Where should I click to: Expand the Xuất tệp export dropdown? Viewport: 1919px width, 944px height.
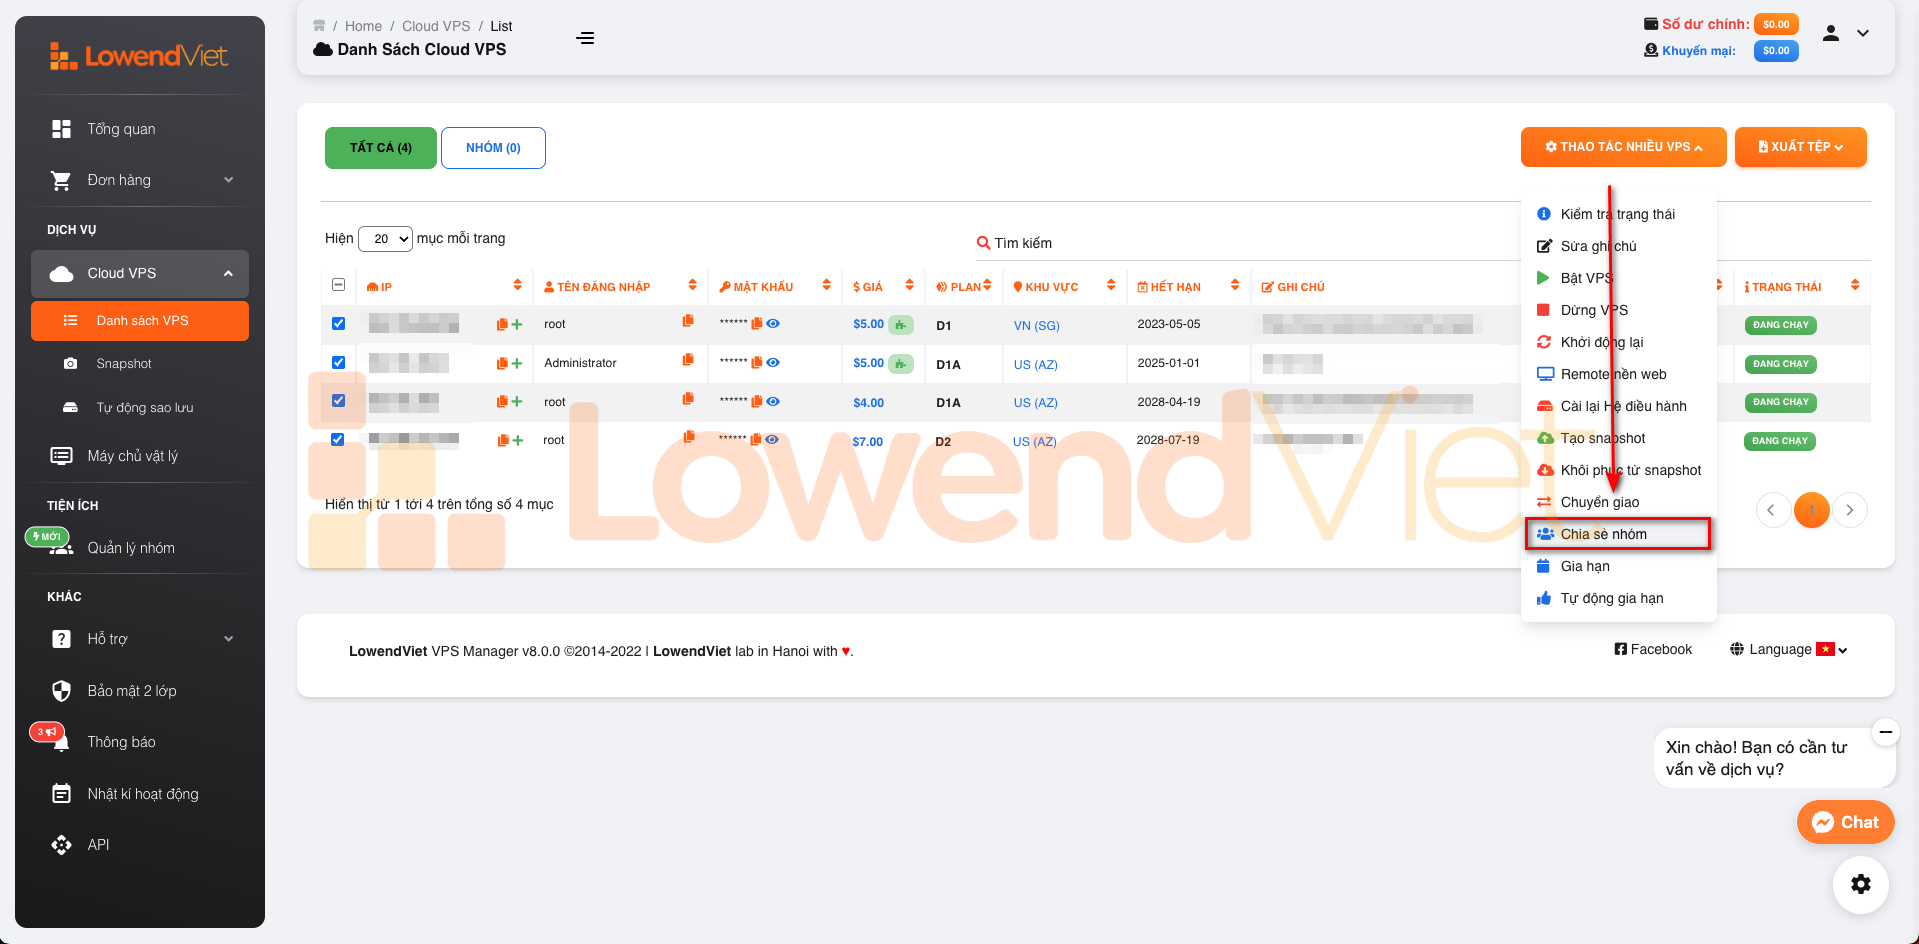pyautogui.click(x=1800, y=147)
